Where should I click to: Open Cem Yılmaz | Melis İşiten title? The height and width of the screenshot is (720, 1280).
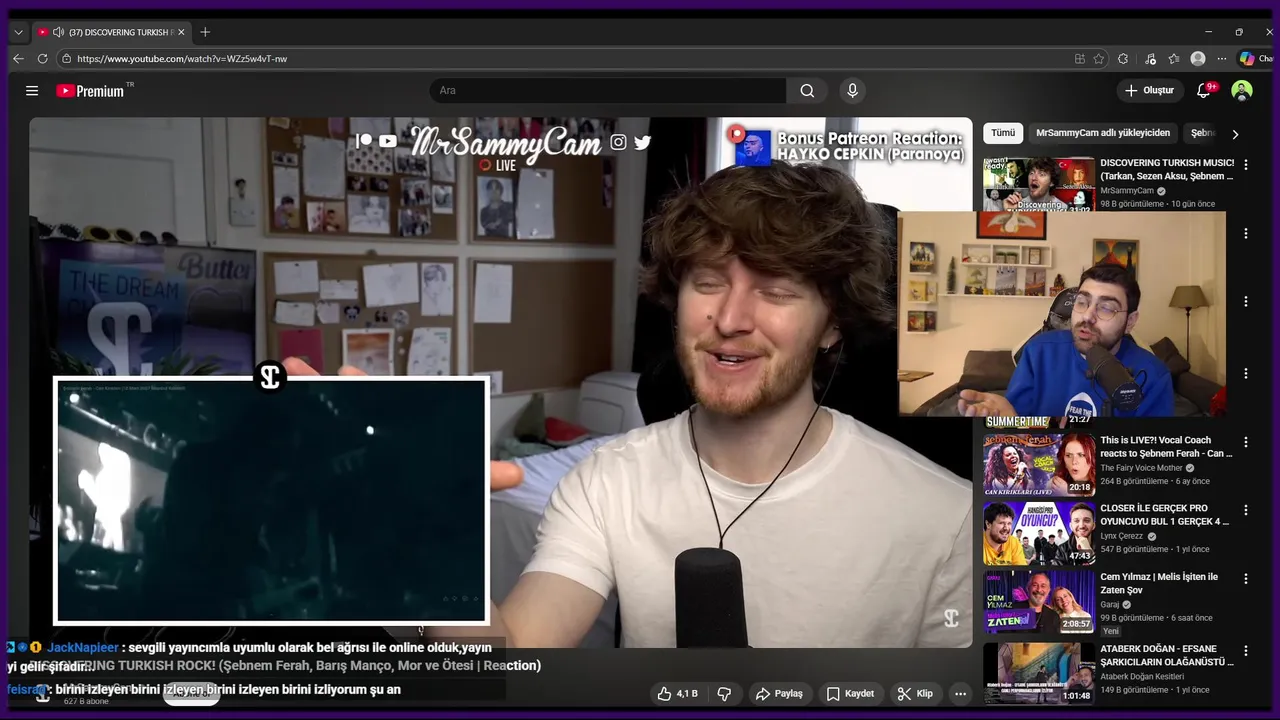[x=1159, y=584]
